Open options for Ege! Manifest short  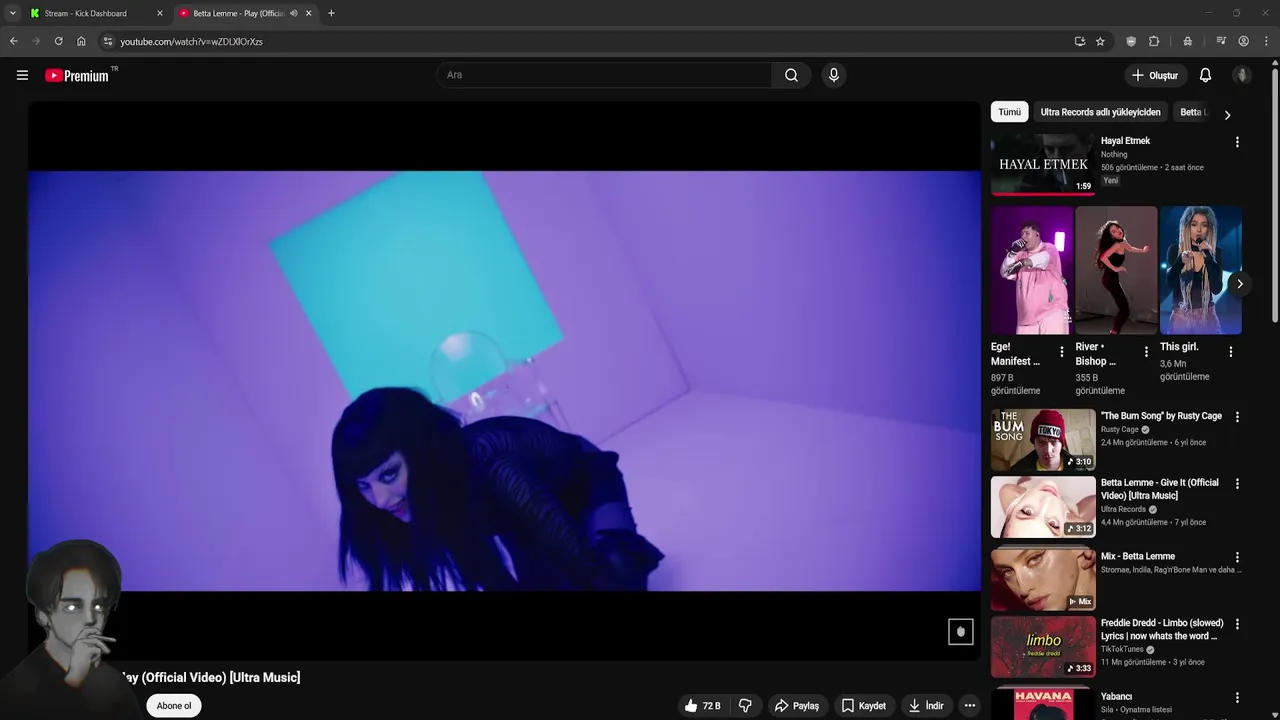click(1062, 352)
